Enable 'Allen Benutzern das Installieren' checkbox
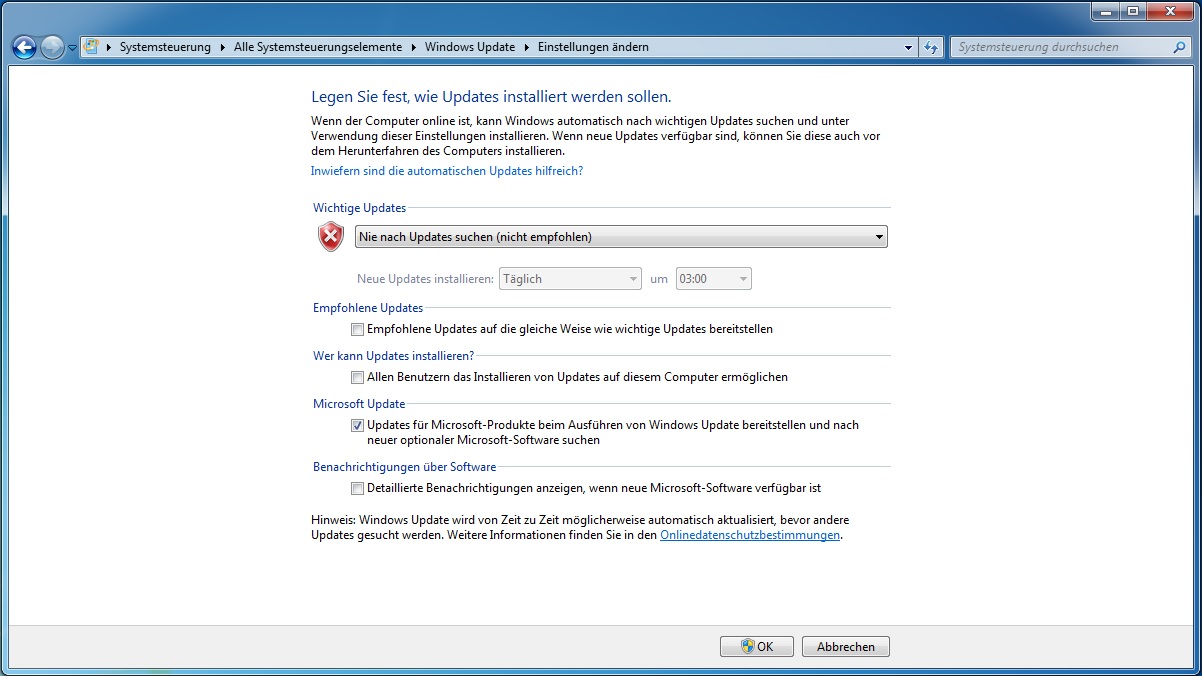The width and height of the screenshot is (1202, 676). tap(357, 377)
